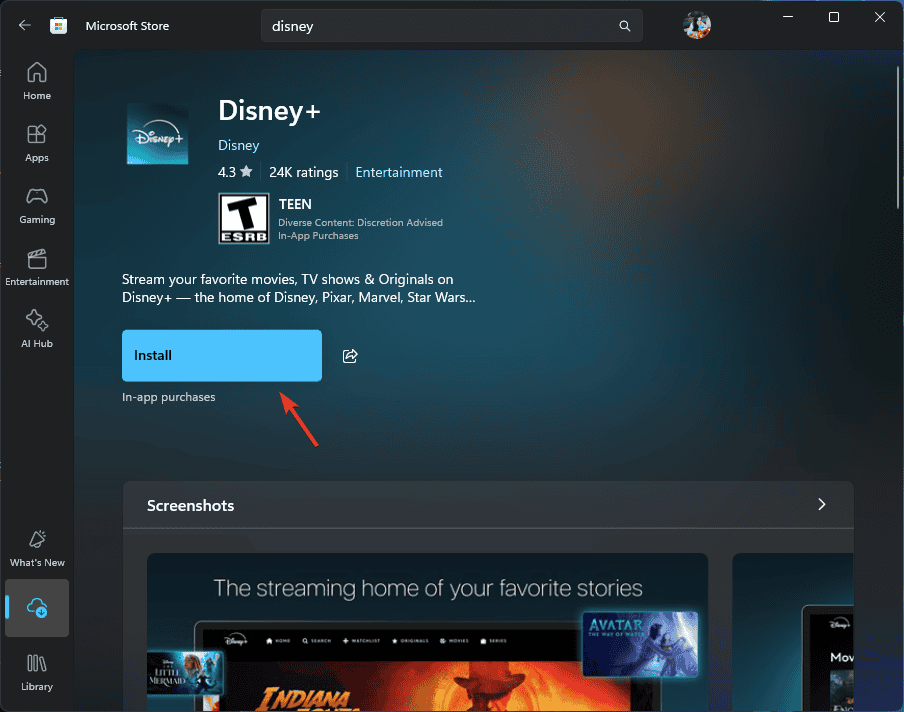
Task: Open the Entertainment category link
Action: pos(398,171)
